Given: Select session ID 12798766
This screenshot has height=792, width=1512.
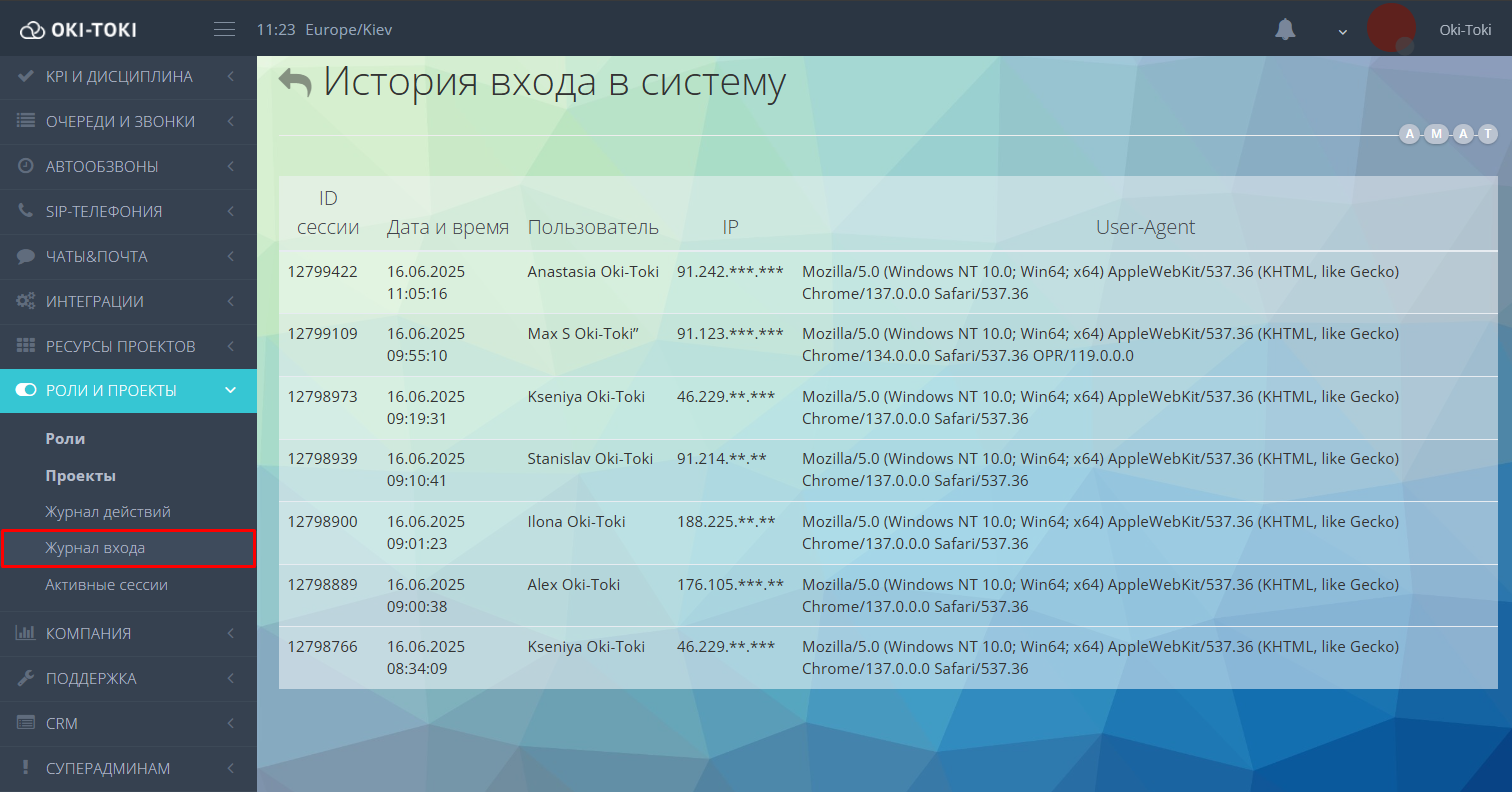Looking at the screenshot, I should coord(322,646).
